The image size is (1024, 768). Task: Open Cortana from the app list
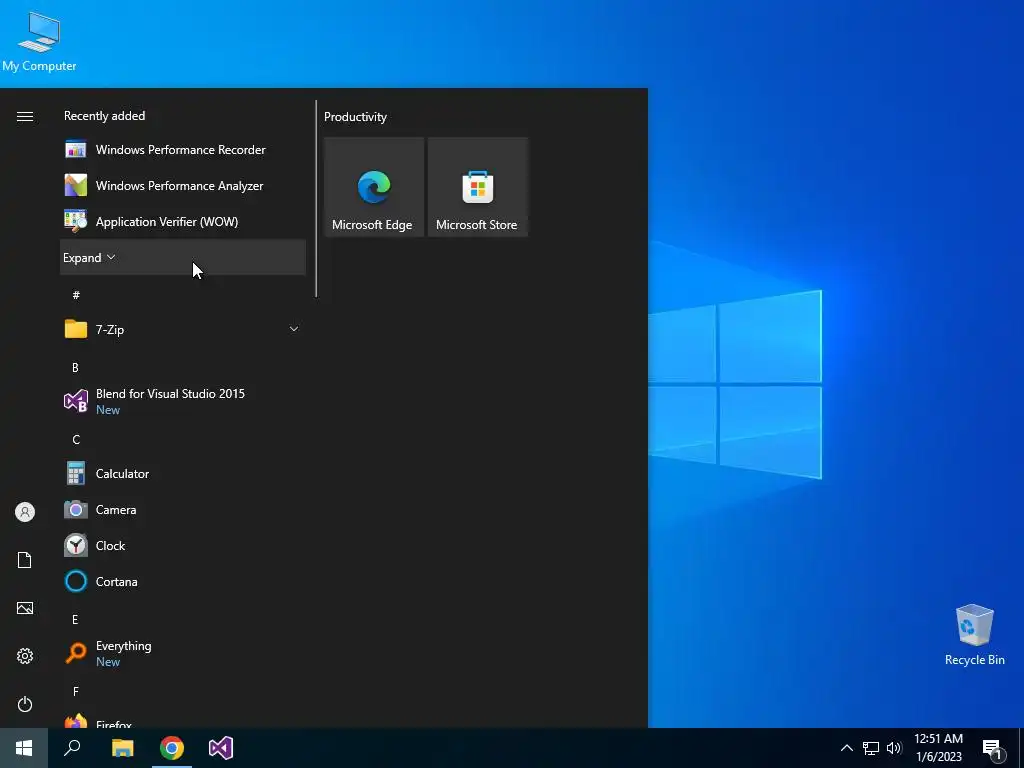pyautogui.click(x=183, y=581)
